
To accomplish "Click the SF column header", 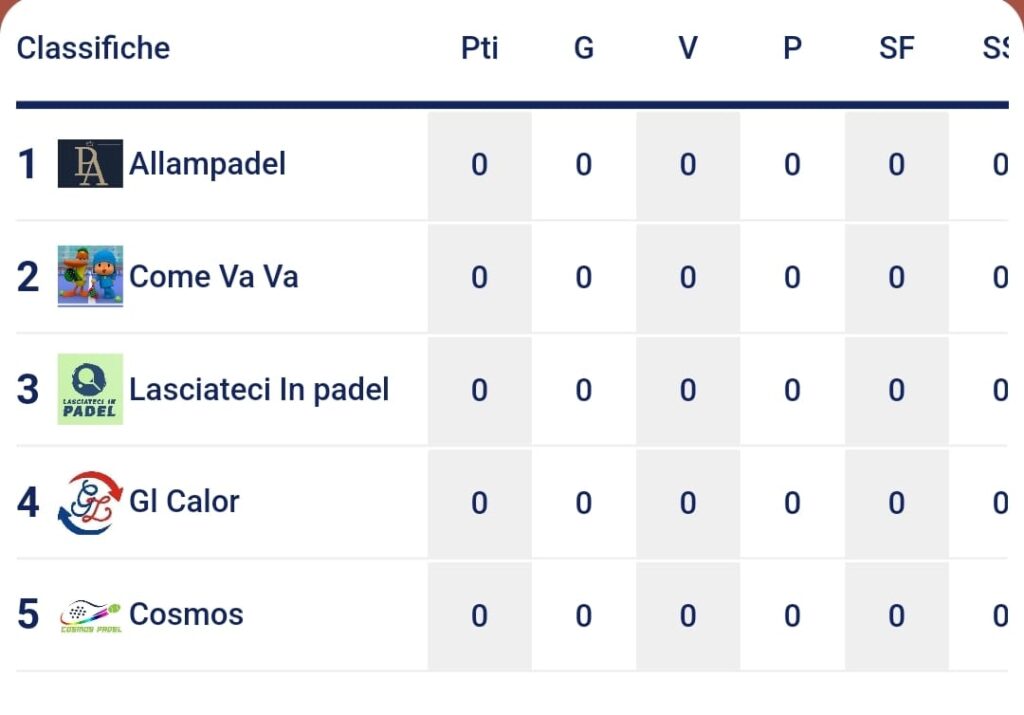I will point(897,48).
